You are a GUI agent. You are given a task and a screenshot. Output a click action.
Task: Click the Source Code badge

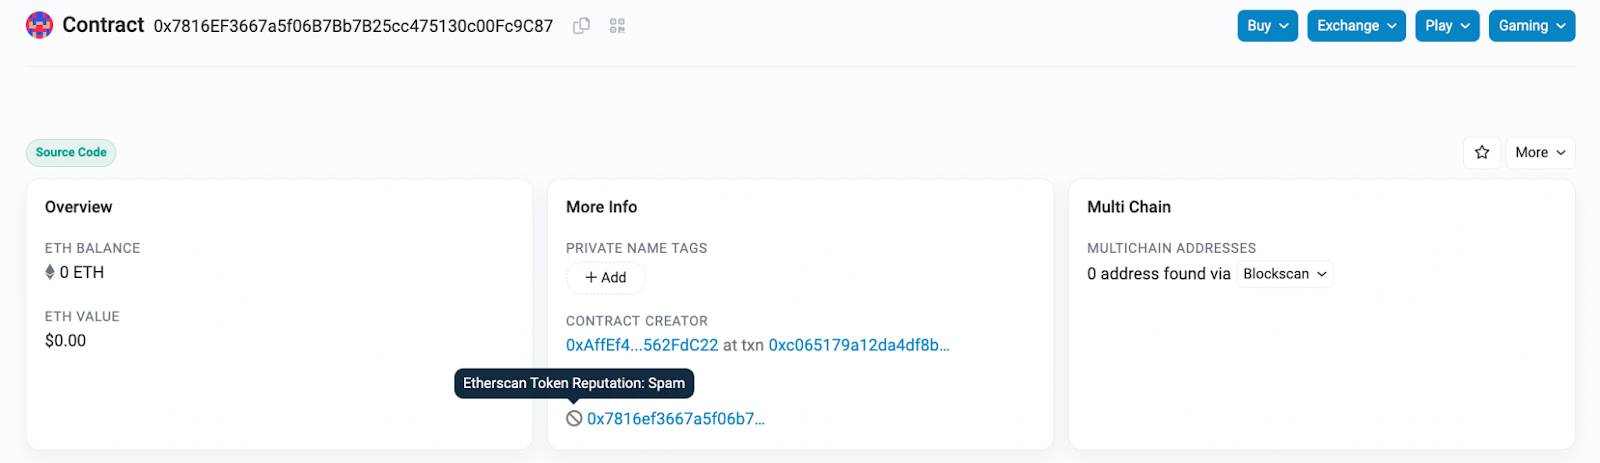pyautogui.click(x=71, y=153)
